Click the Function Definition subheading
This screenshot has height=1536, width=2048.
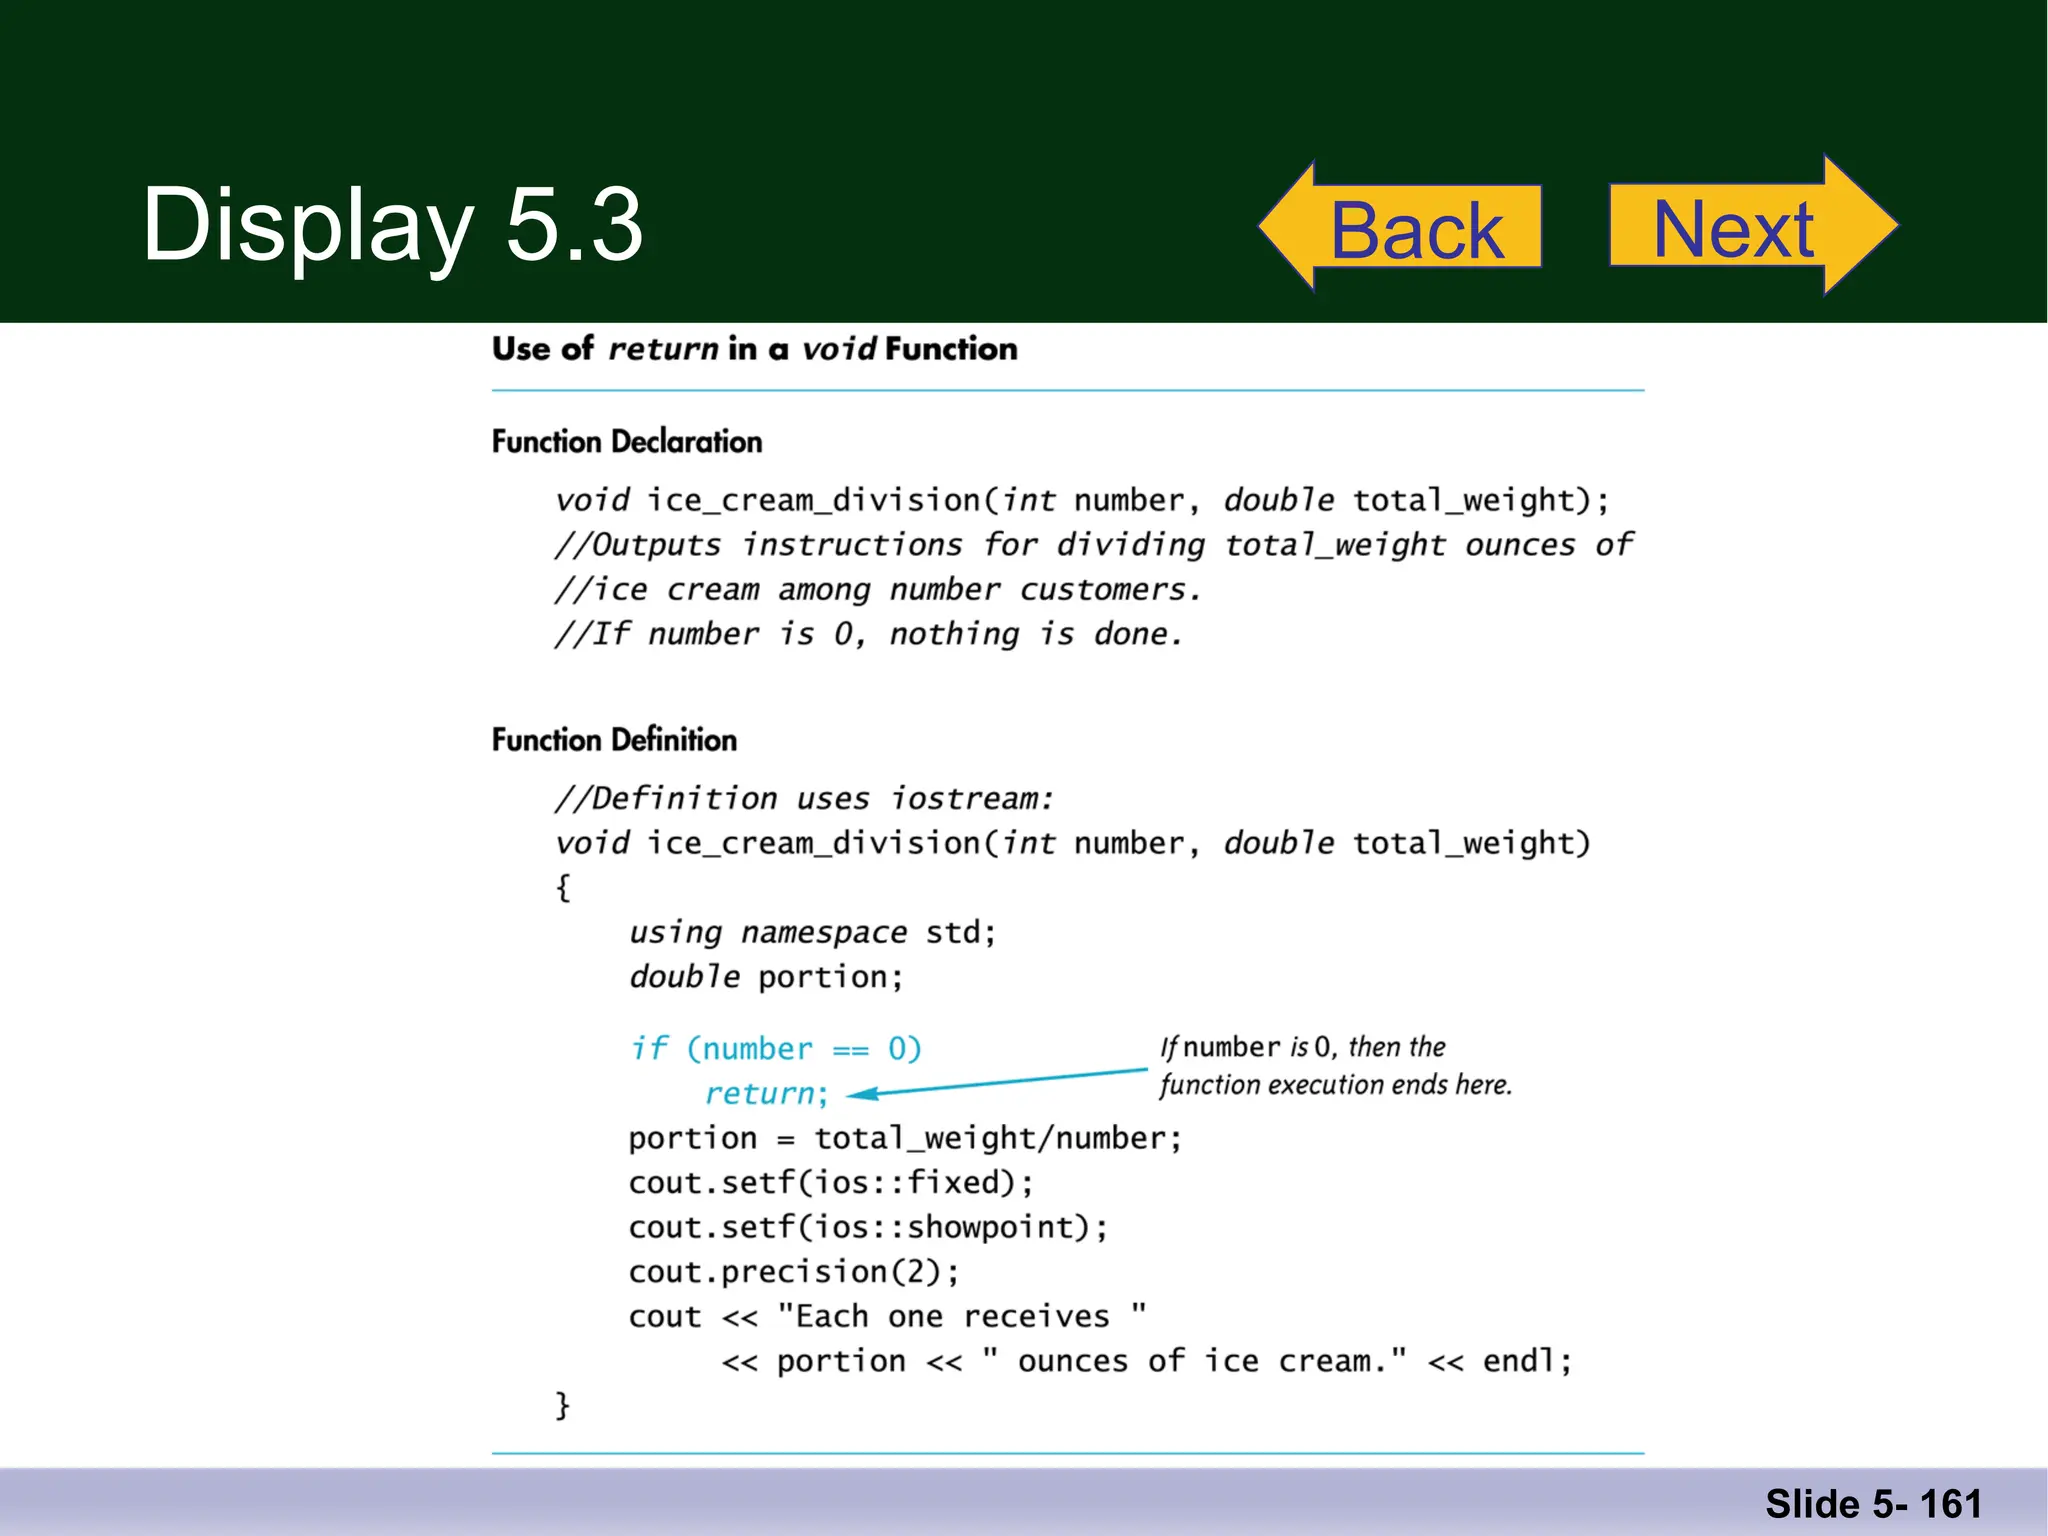[x=614, y=740]
